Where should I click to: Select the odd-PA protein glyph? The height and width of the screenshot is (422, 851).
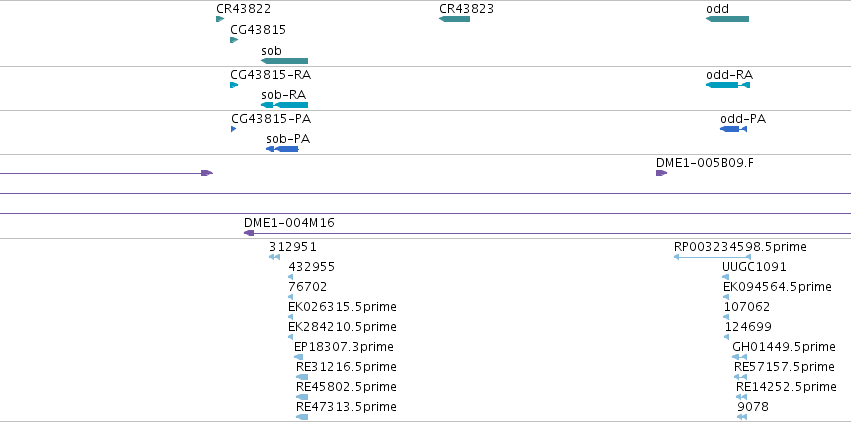[x=733, y=129]
